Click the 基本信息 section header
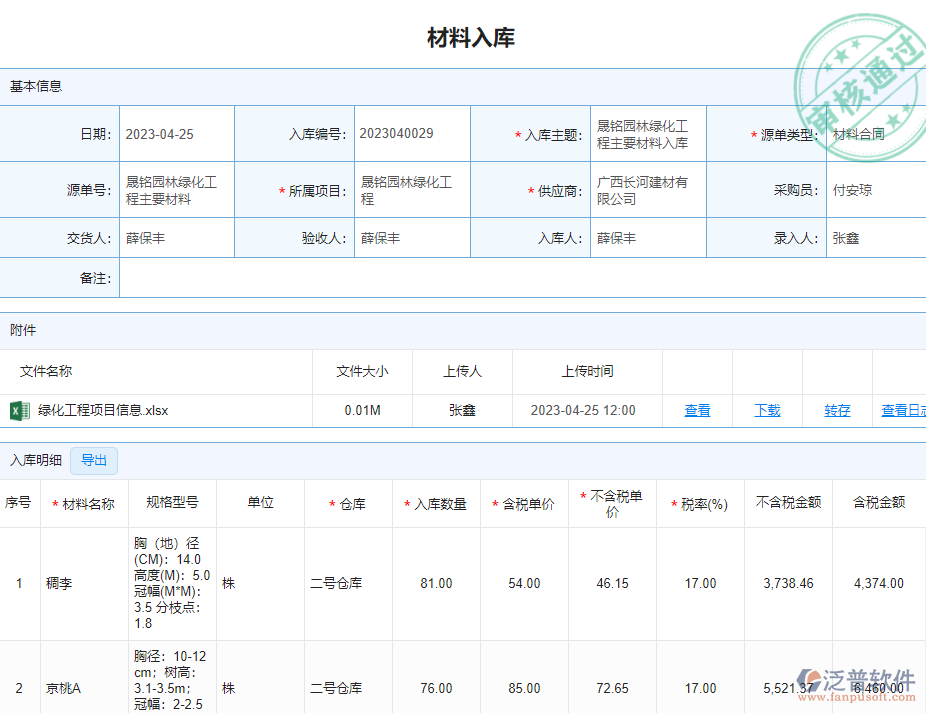 36,86
